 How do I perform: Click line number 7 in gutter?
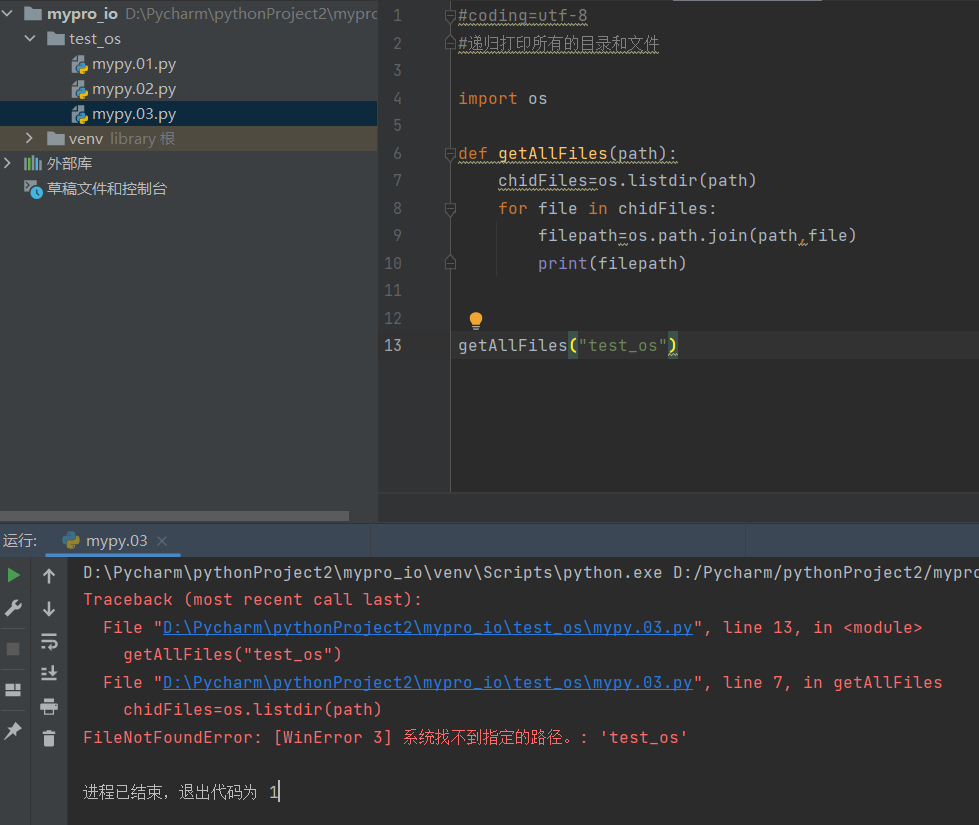click(397, 180)
